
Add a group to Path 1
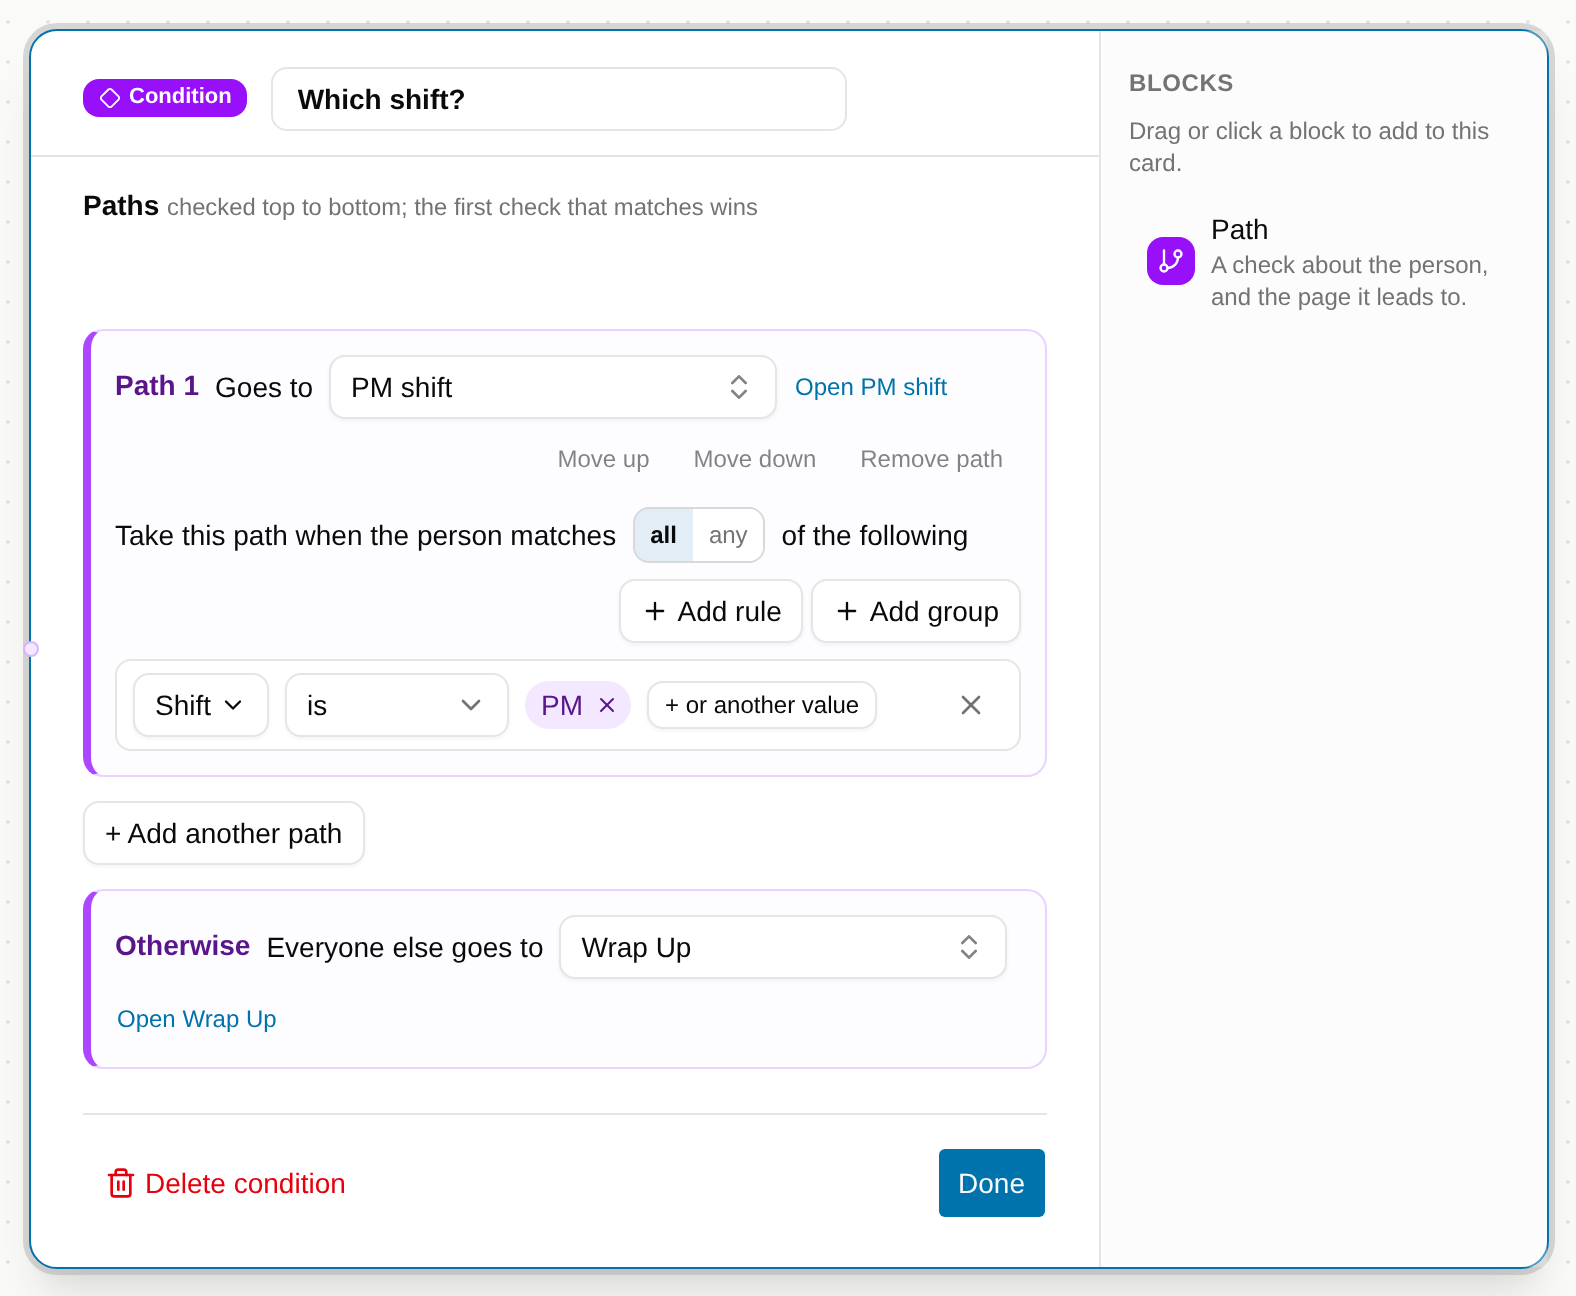click(x=916, y=611)
